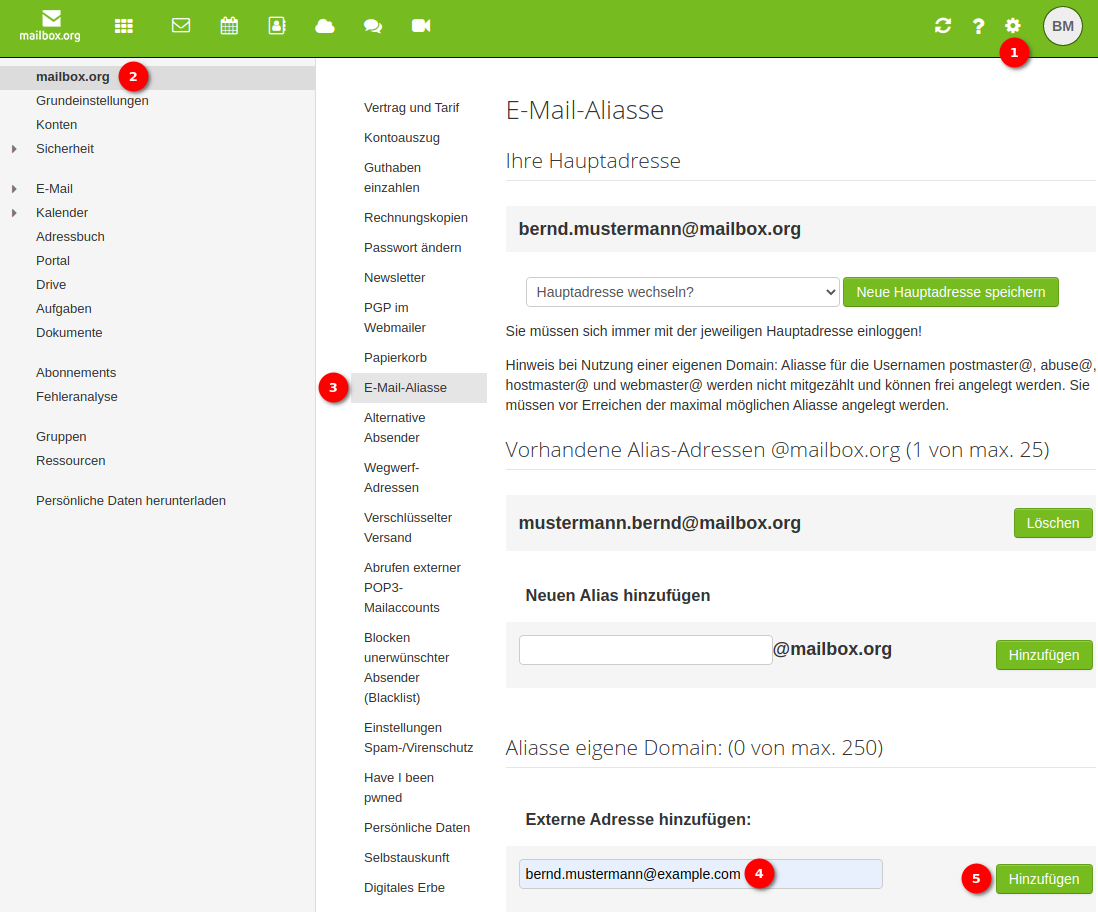Open the address book icon in top bar
Screen dimensions: 1098x912
click(277, 26)
